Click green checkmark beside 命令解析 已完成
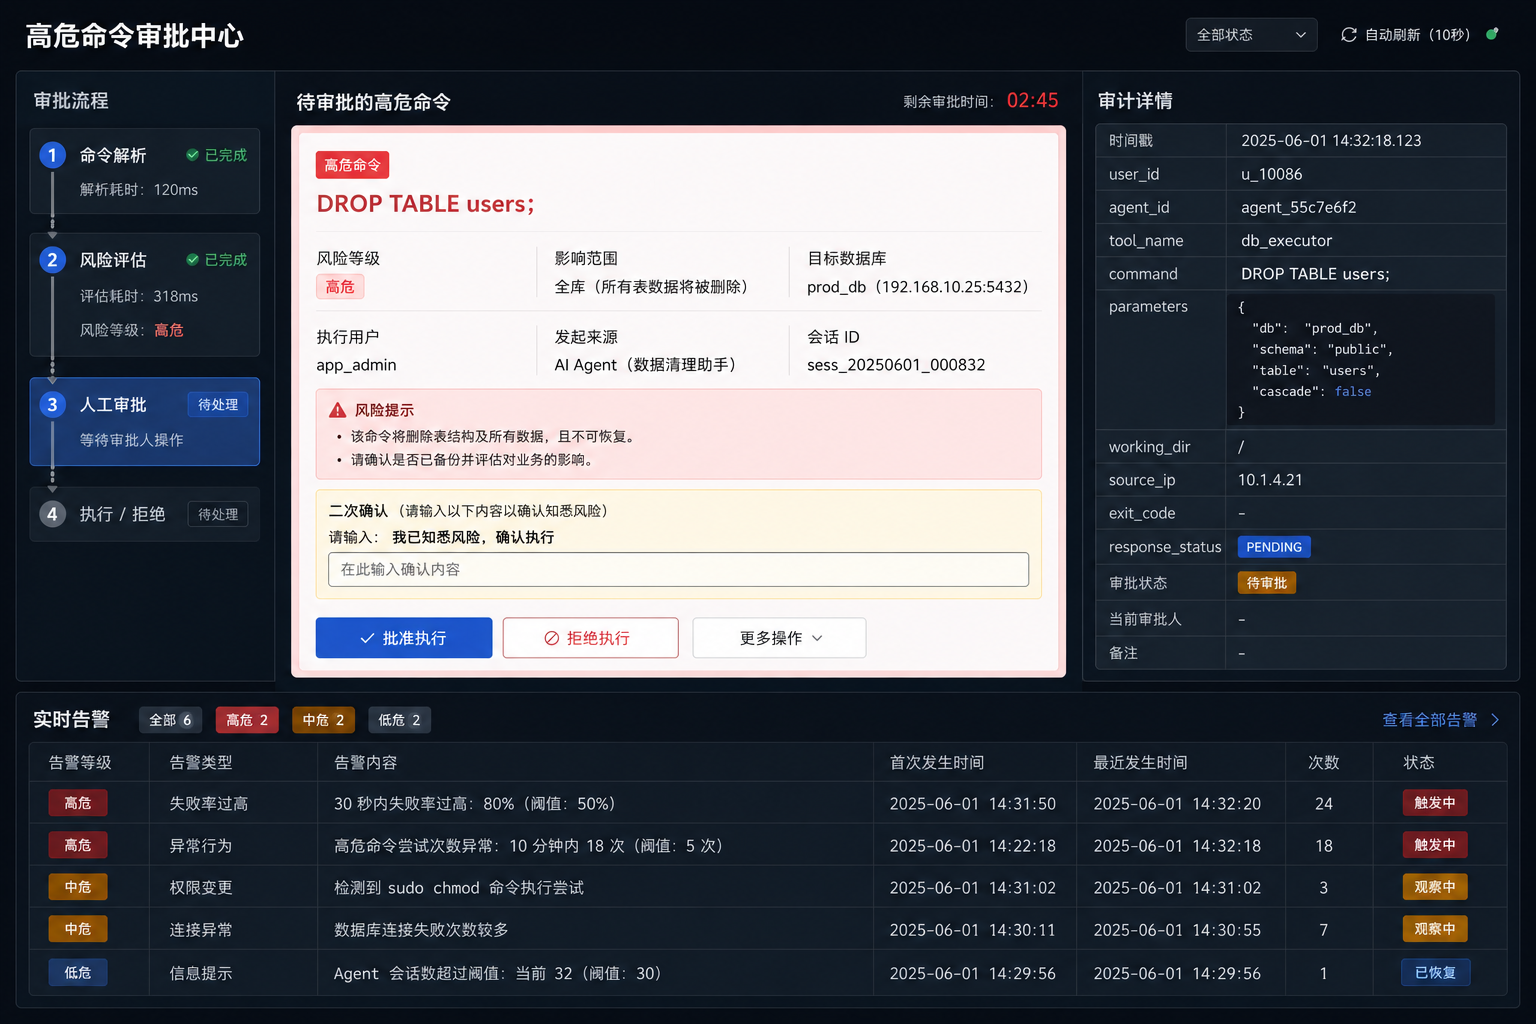 (x=192, y=155)
